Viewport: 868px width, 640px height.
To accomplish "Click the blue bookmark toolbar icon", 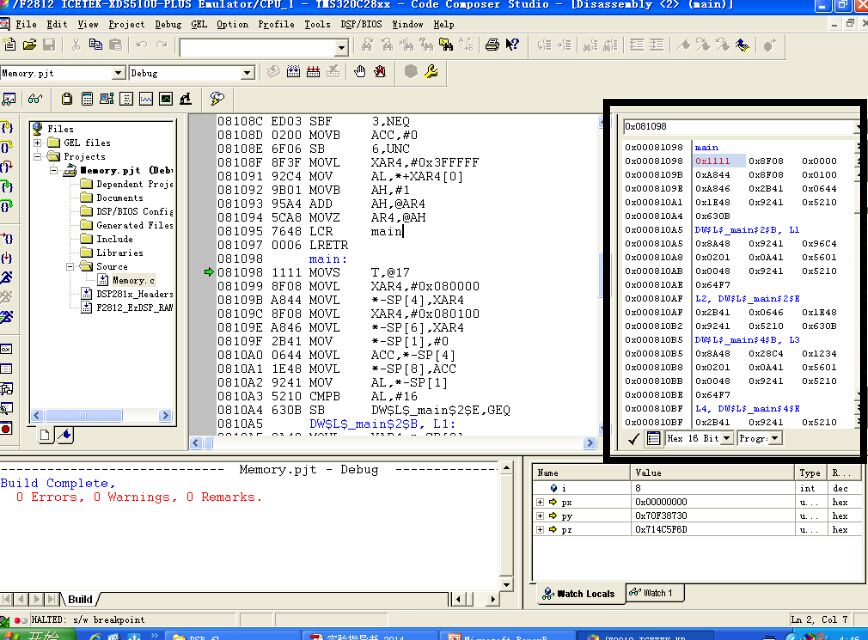I will click(742, 45).
